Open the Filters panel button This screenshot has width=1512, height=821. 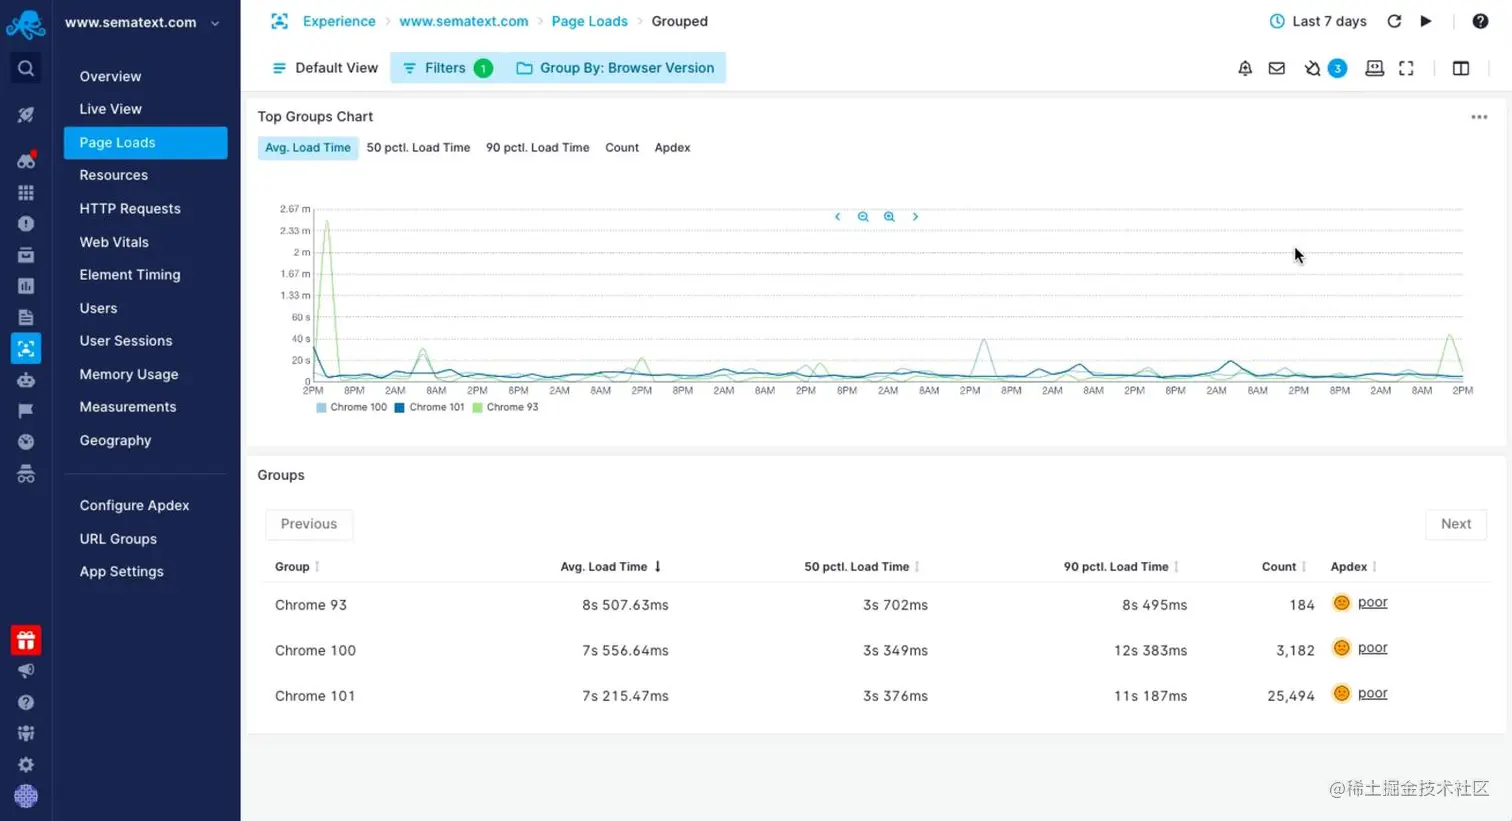point(447,68)
